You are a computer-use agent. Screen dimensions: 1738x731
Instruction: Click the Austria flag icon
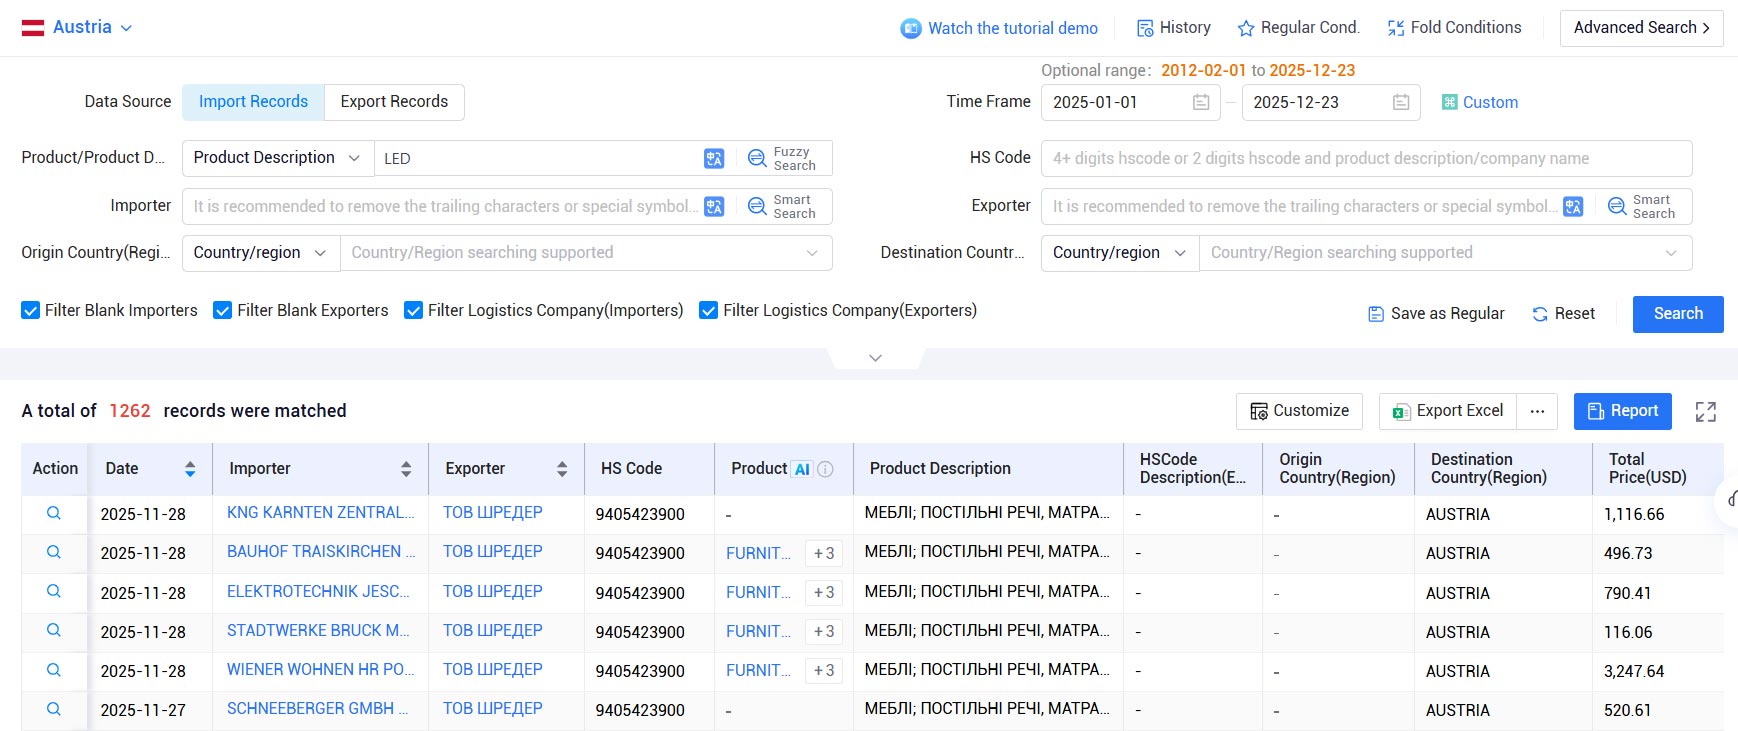33,28
